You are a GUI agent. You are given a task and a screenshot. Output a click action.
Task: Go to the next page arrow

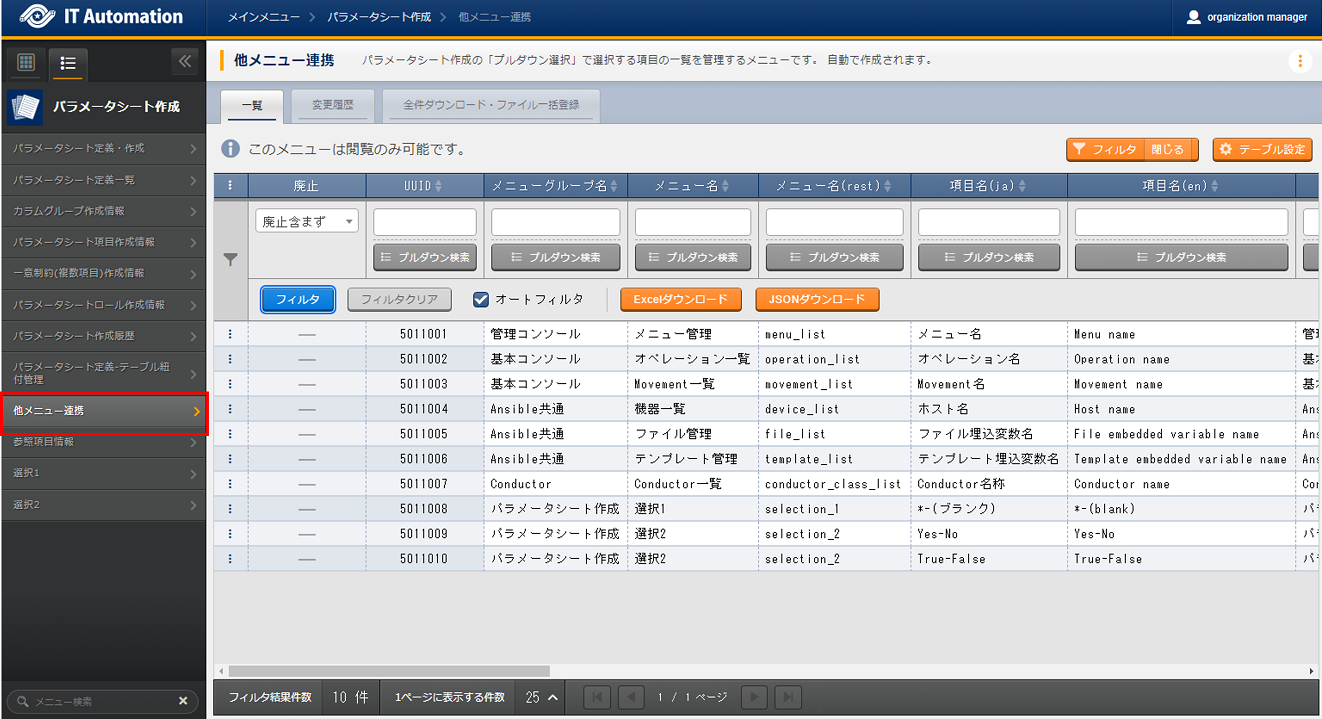[x=755, y=697]
